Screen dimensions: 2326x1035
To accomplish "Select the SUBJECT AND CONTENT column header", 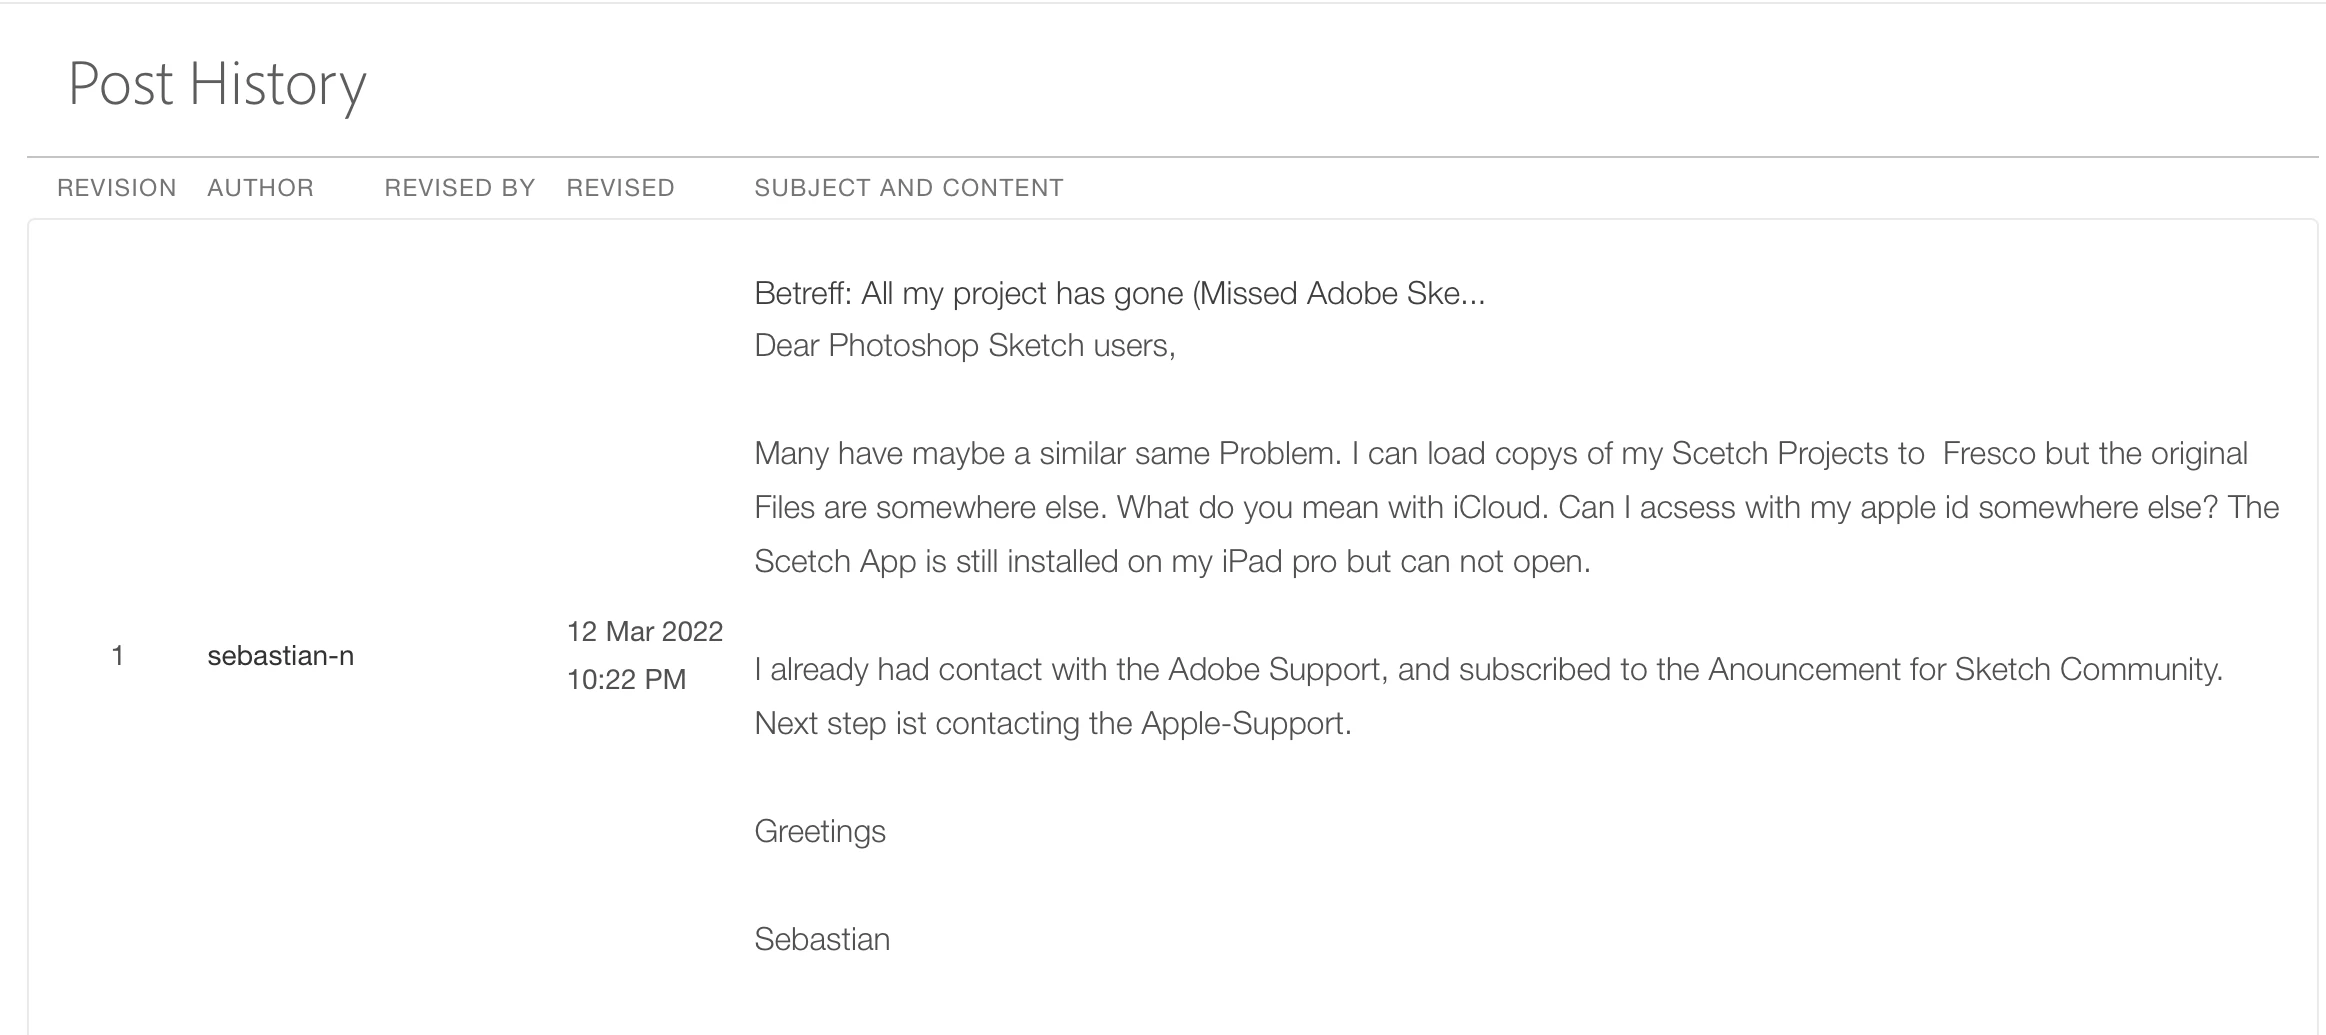I will pyautogui.click(x=908, y=188).
